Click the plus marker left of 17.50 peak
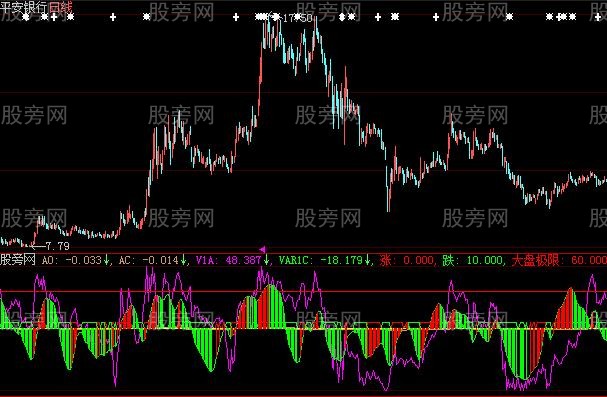 tap(236, 17)
